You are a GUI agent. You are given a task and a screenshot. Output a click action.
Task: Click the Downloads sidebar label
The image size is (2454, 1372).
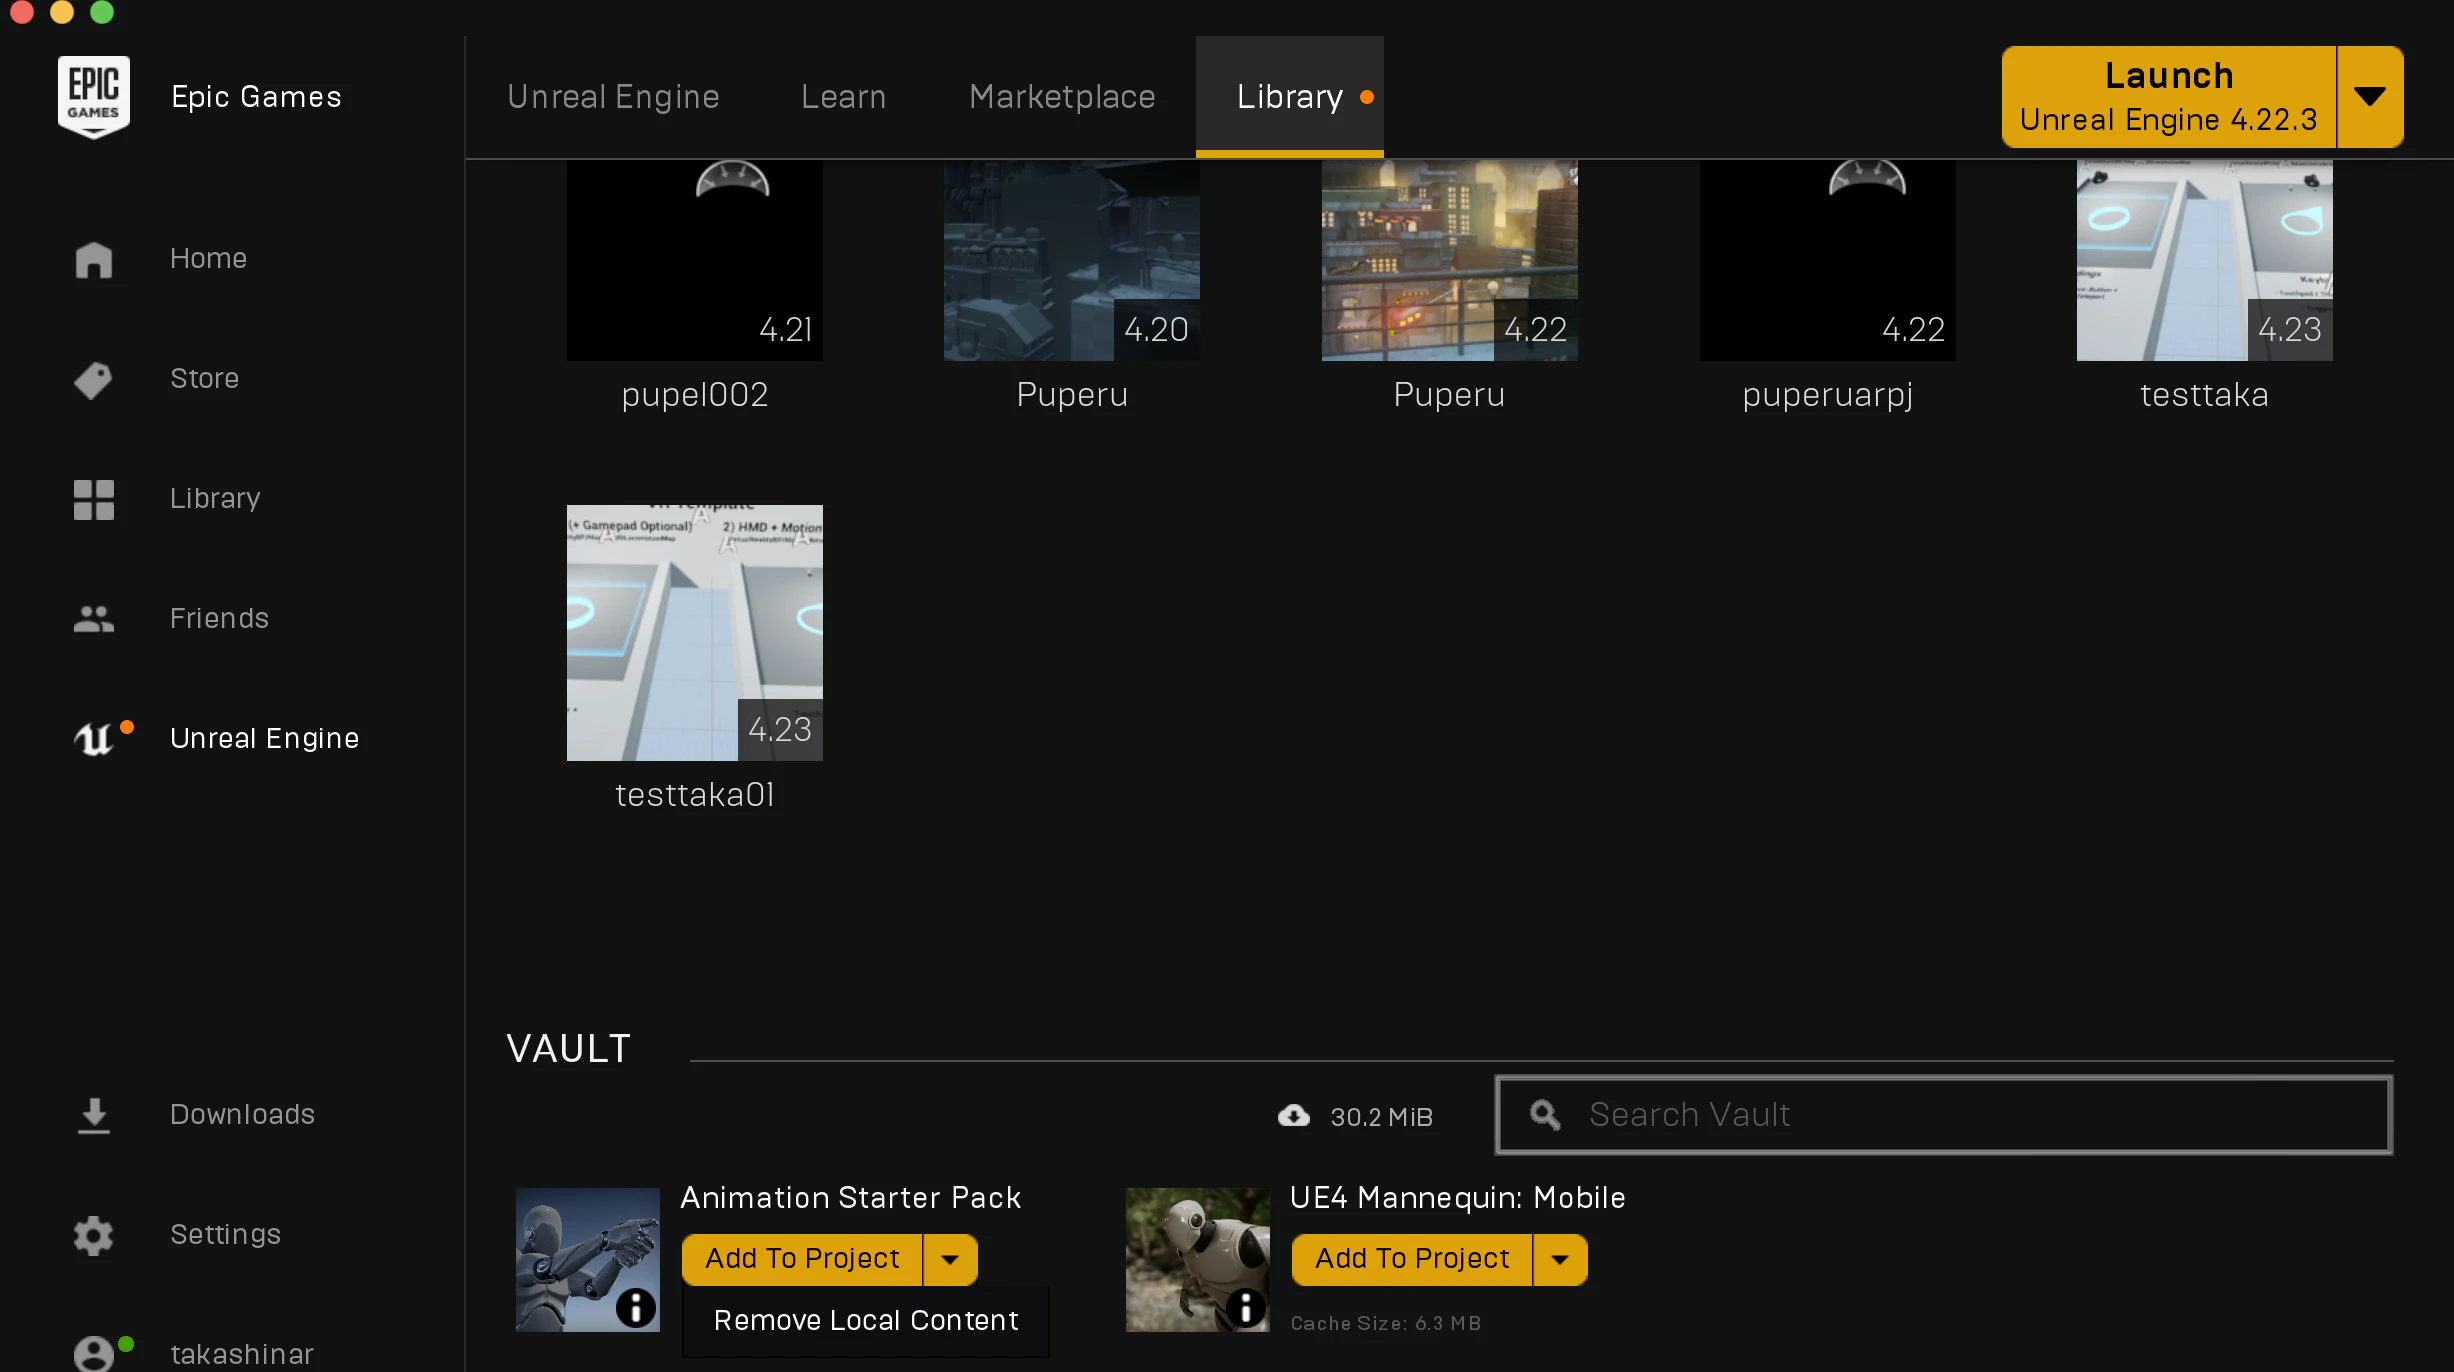click(x=242, y=1115)
